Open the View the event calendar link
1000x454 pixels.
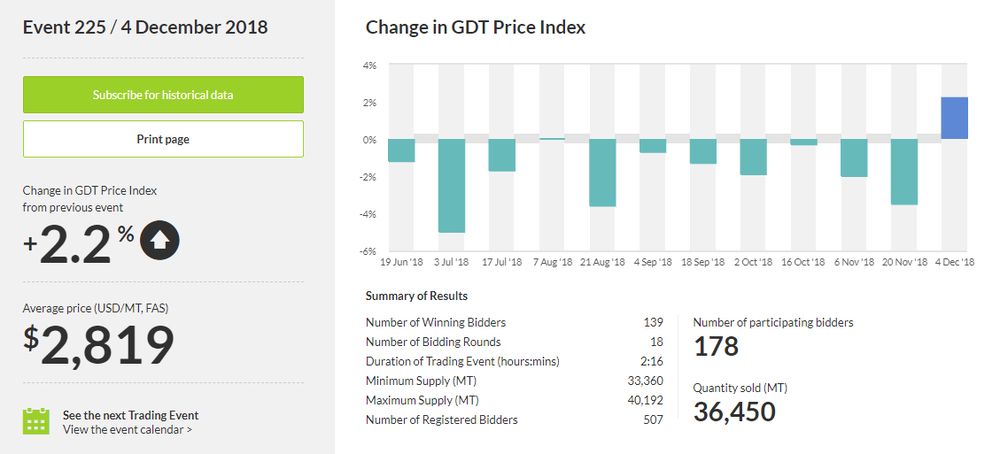pyautogui.click(x=127, y=430)
